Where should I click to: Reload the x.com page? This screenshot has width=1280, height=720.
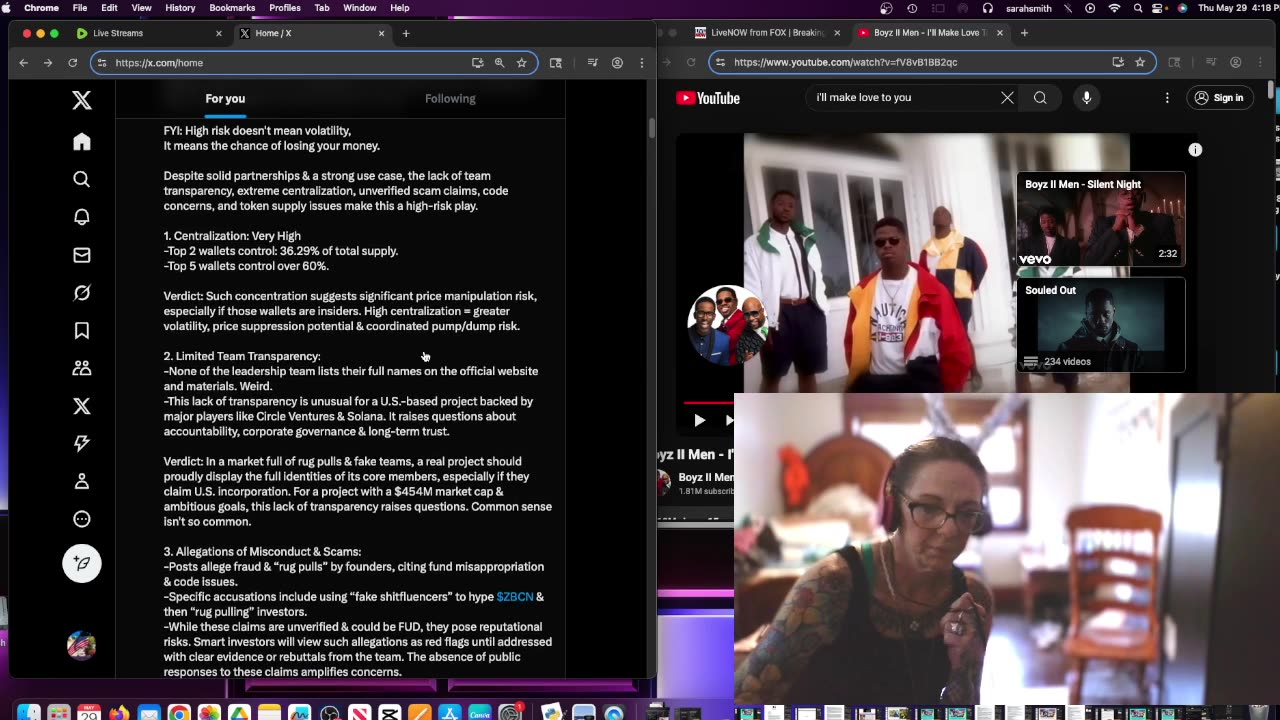pyautogui.click(x=72, y=62)
